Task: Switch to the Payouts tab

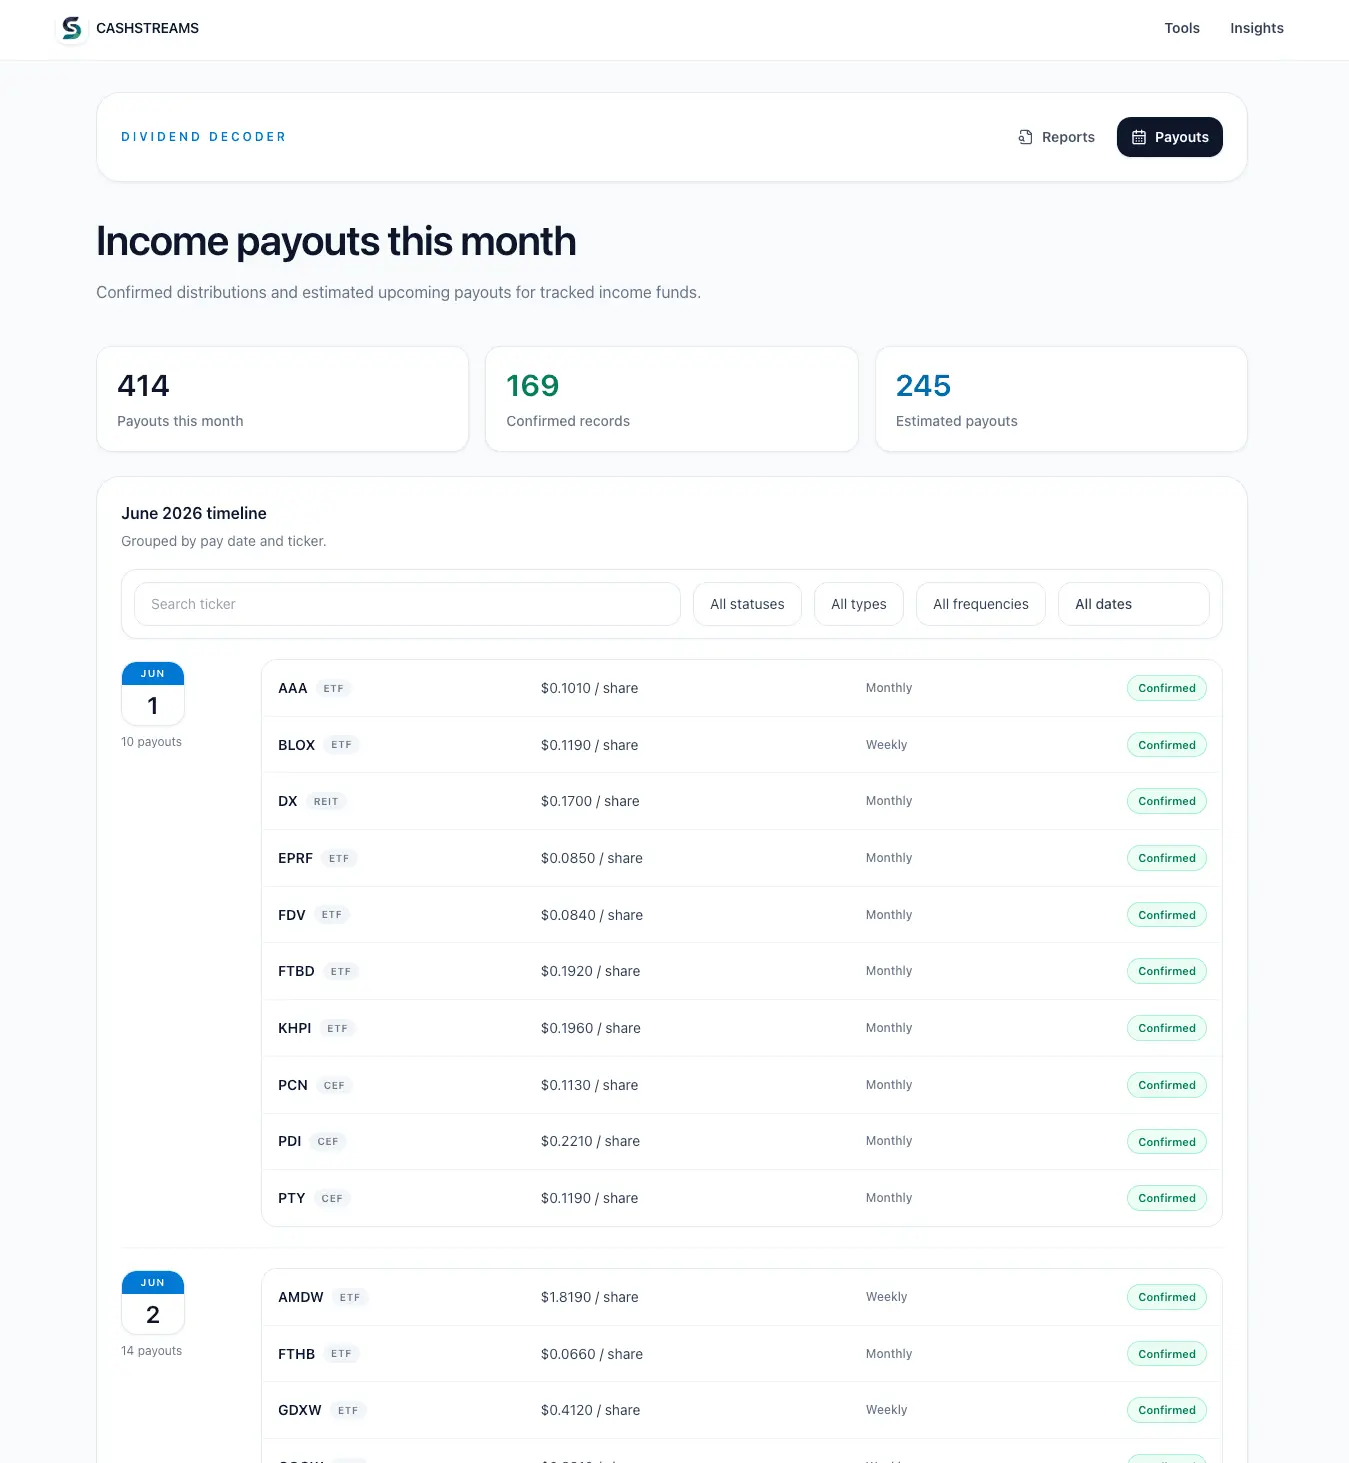Action: pos(1169,137)
